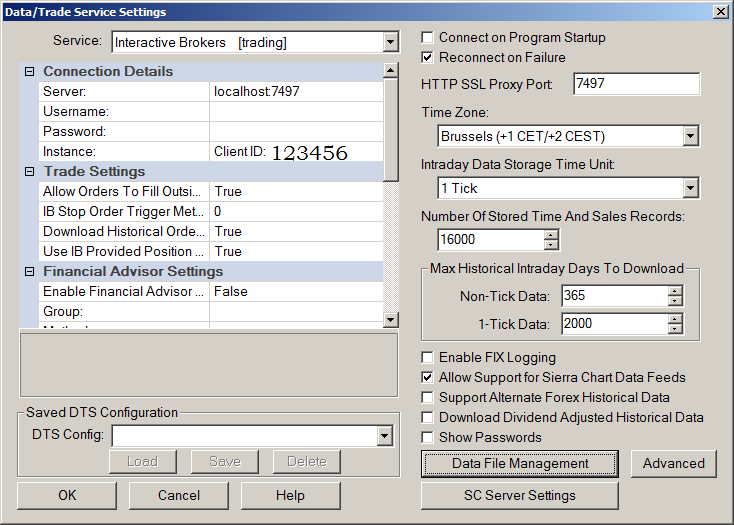
Task: Select the Username value cell
Action: coord(296,112)
